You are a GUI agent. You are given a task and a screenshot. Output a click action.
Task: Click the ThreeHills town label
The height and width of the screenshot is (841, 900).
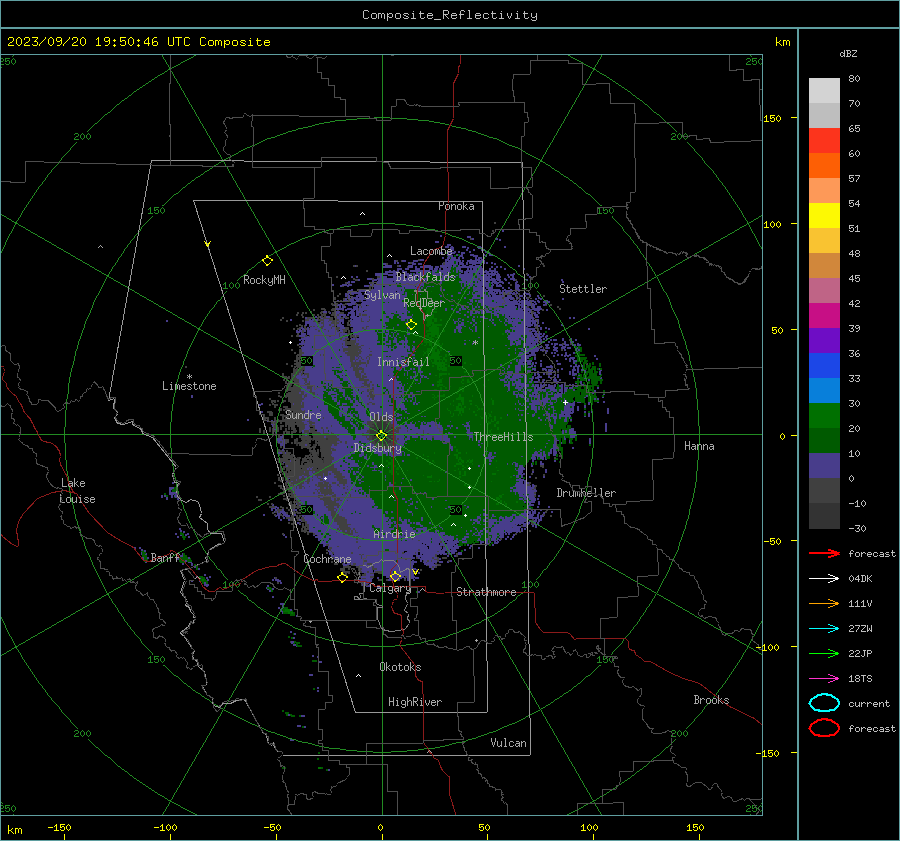503,437
